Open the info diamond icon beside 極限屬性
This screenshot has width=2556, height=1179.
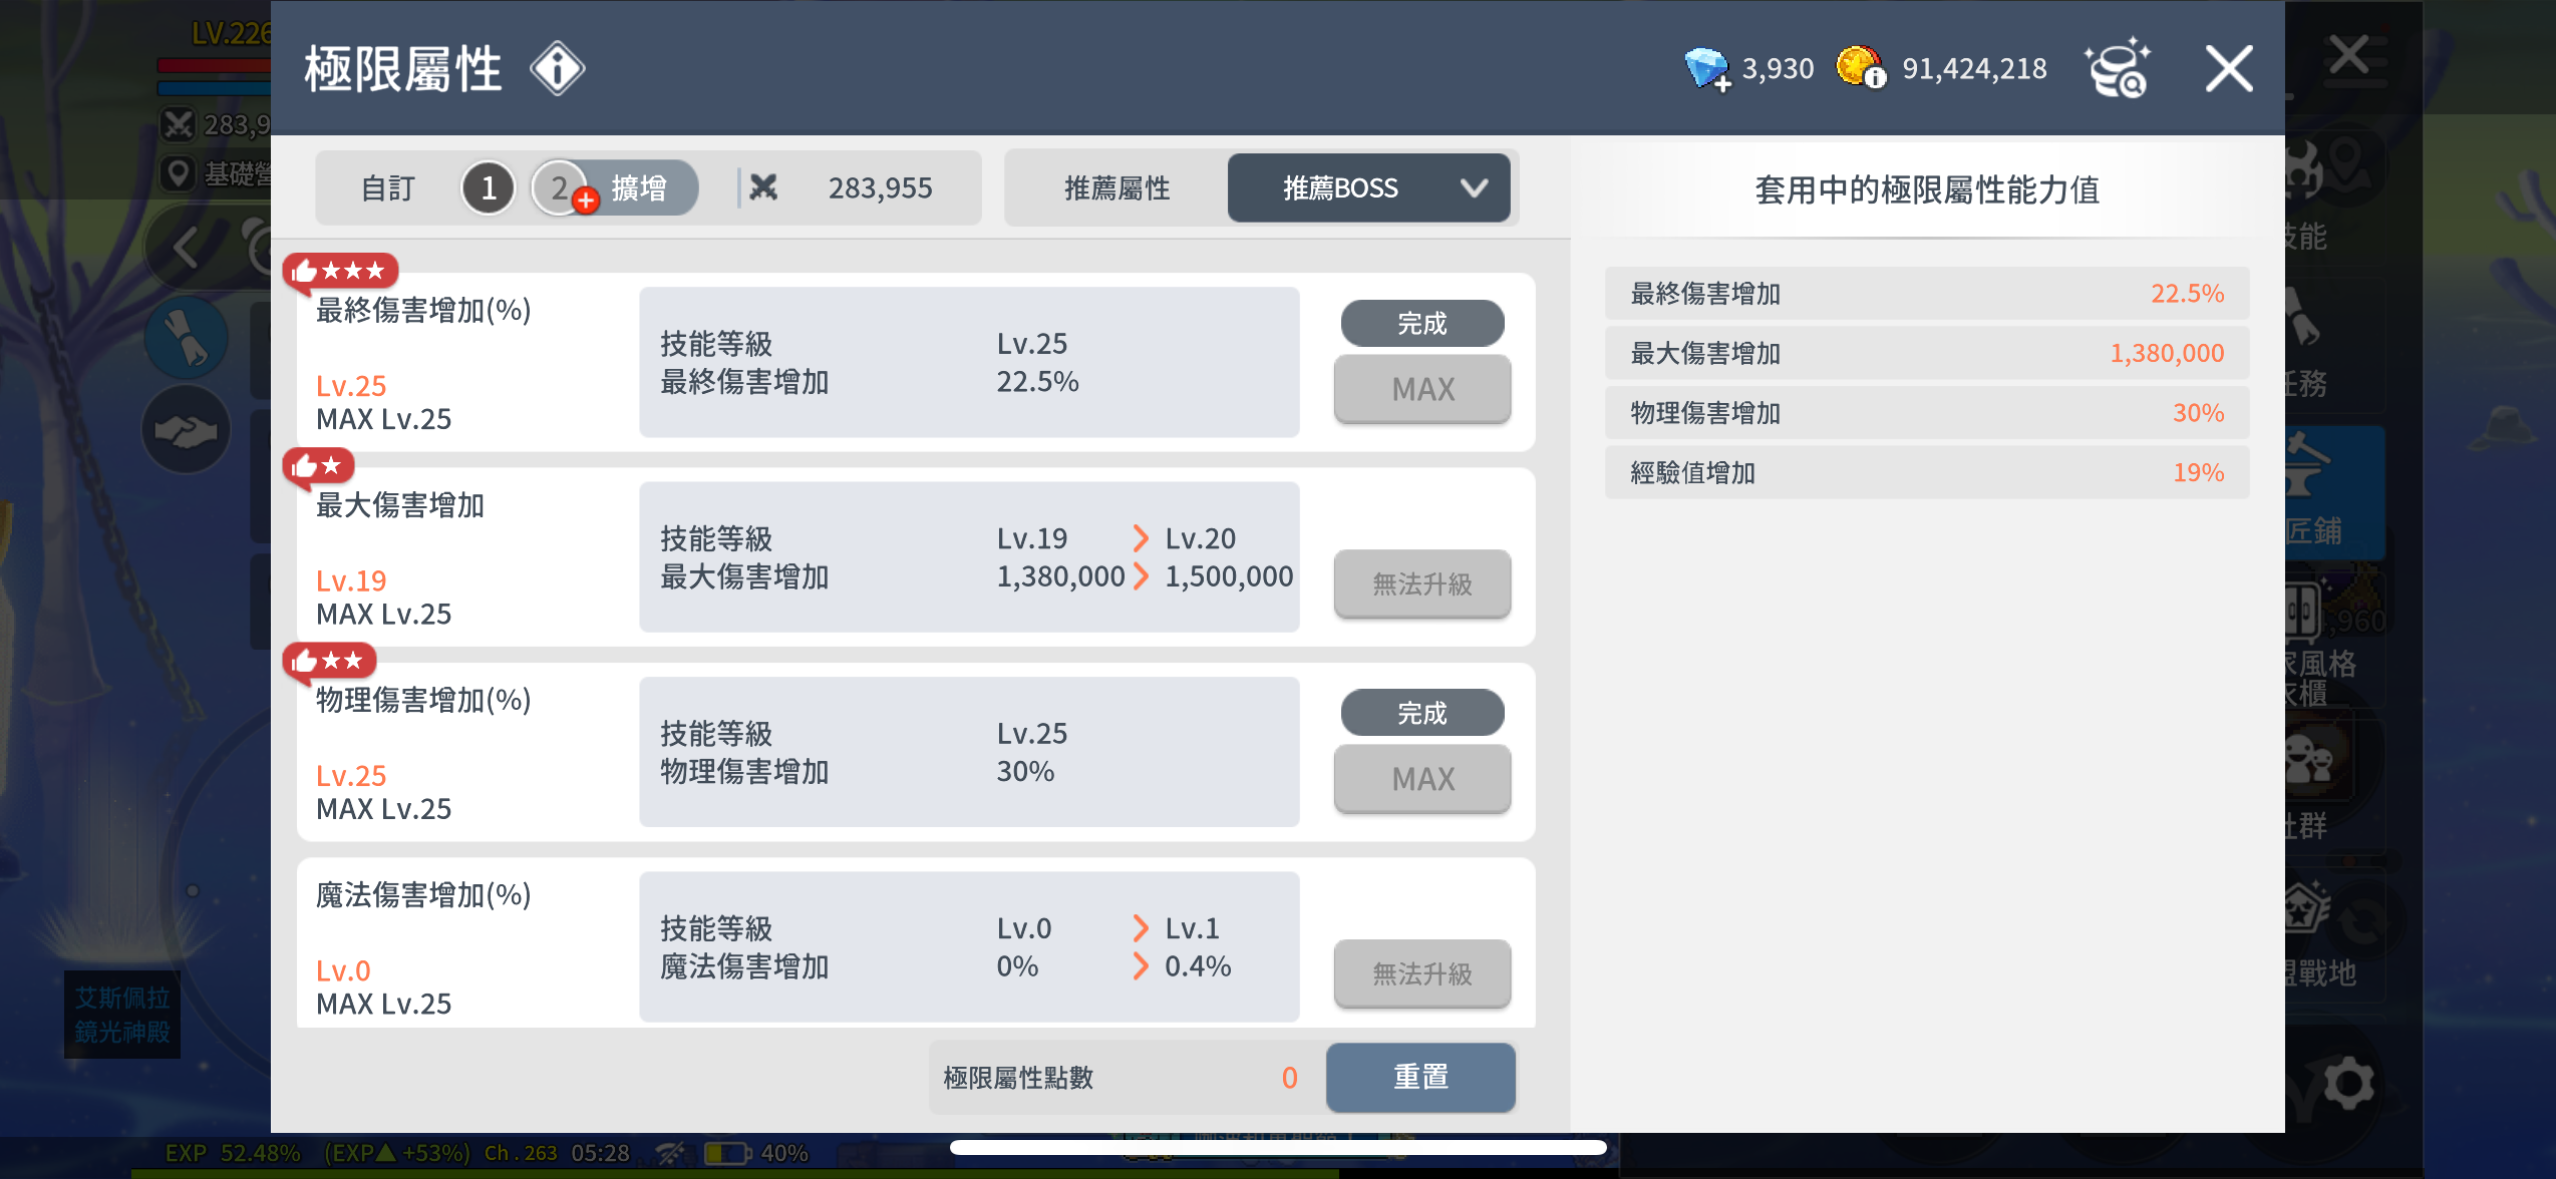tap(557, 69)
